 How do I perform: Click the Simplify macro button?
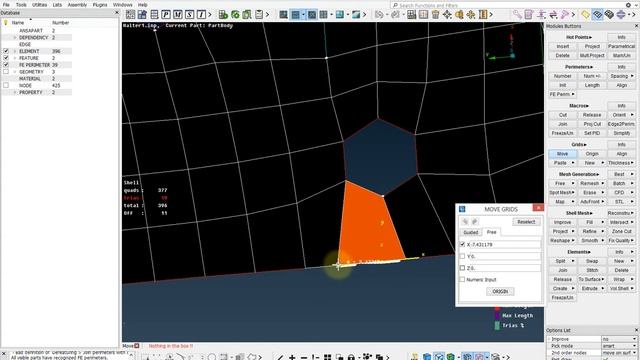click(x=621, y=133)
